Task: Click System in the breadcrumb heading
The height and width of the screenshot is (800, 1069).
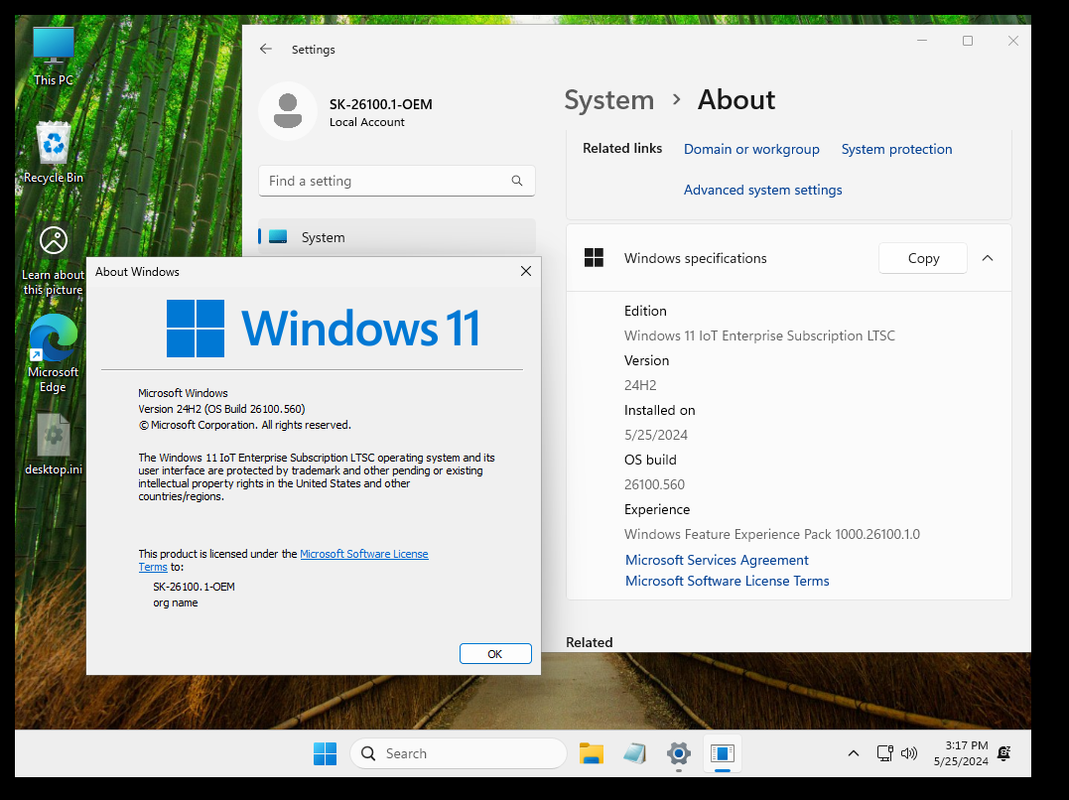Action: tap(609, 100)
